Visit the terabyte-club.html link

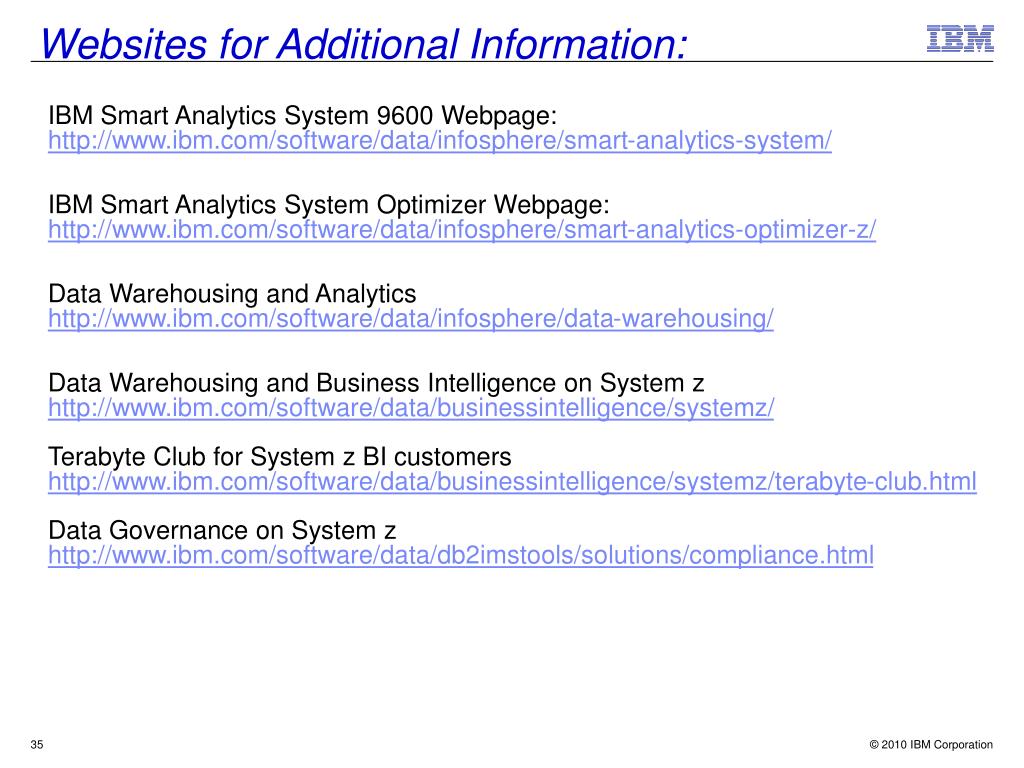point(512,482)
